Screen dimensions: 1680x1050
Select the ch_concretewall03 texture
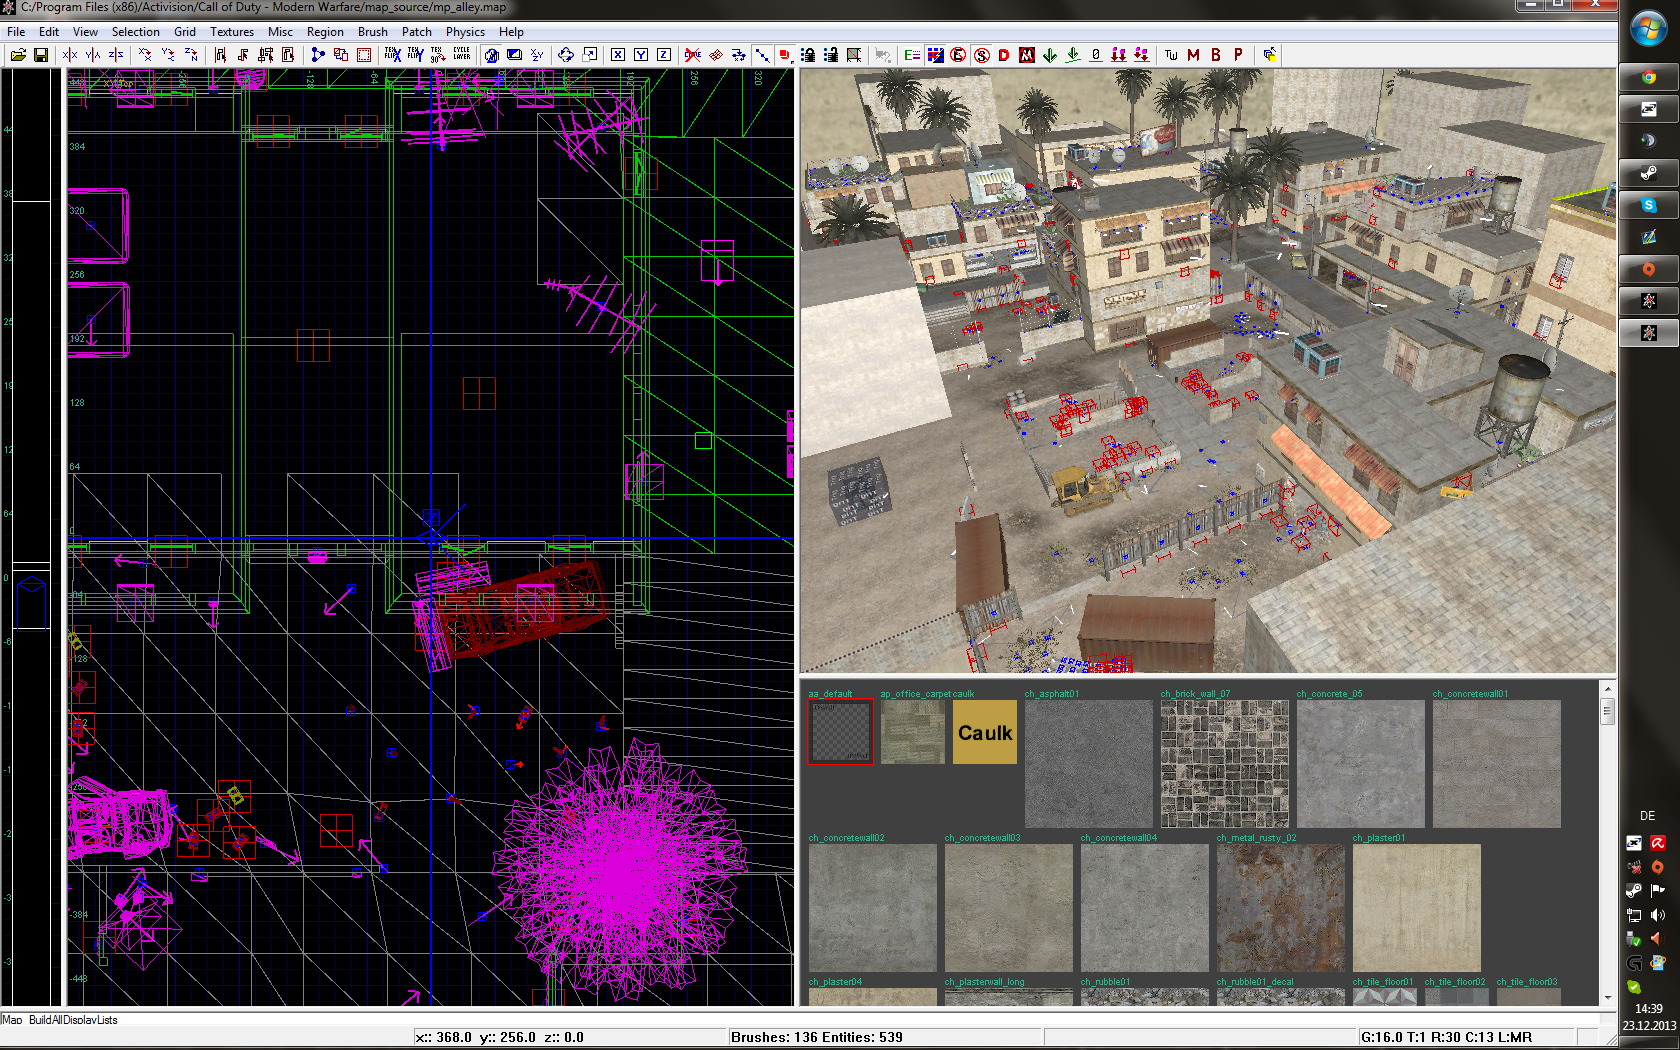tap(1009, 908)
